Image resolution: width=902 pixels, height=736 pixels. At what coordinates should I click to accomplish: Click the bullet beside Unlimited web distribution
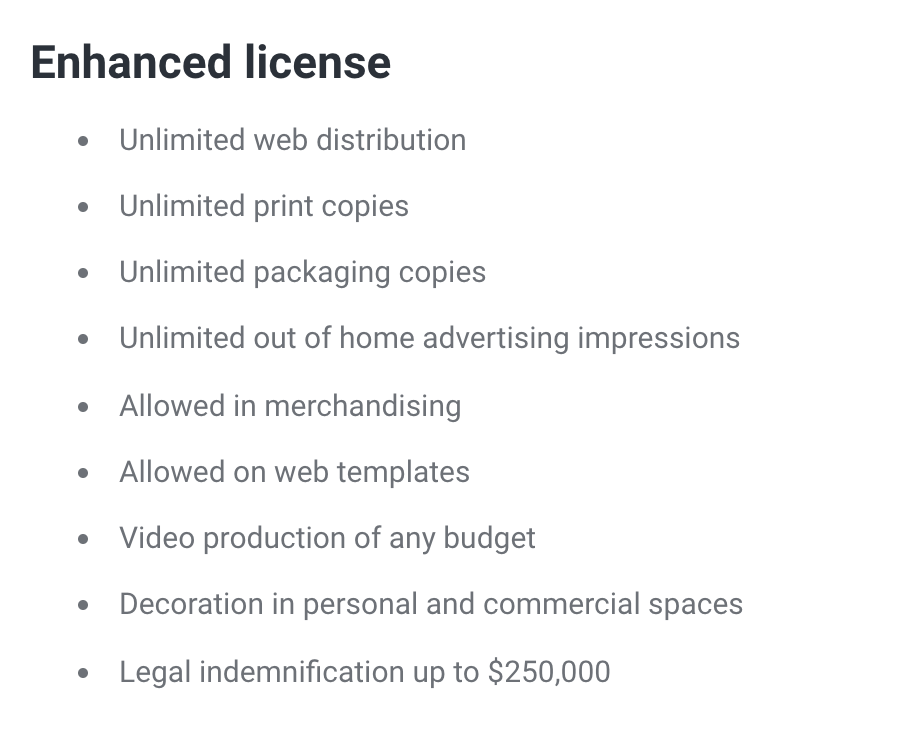pyautogui.click(x=83, y=141)
